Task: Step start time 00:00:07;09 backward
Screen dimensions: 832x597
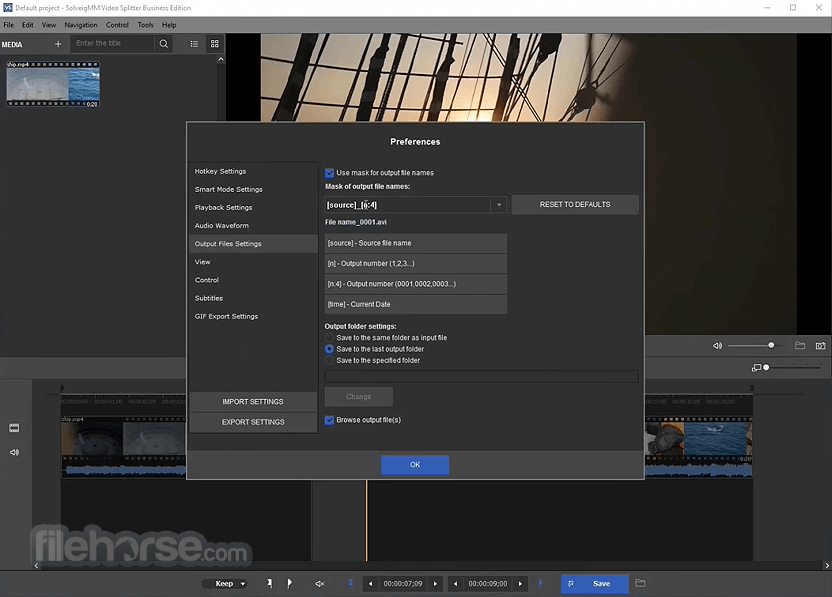Action: pos(370,584)
